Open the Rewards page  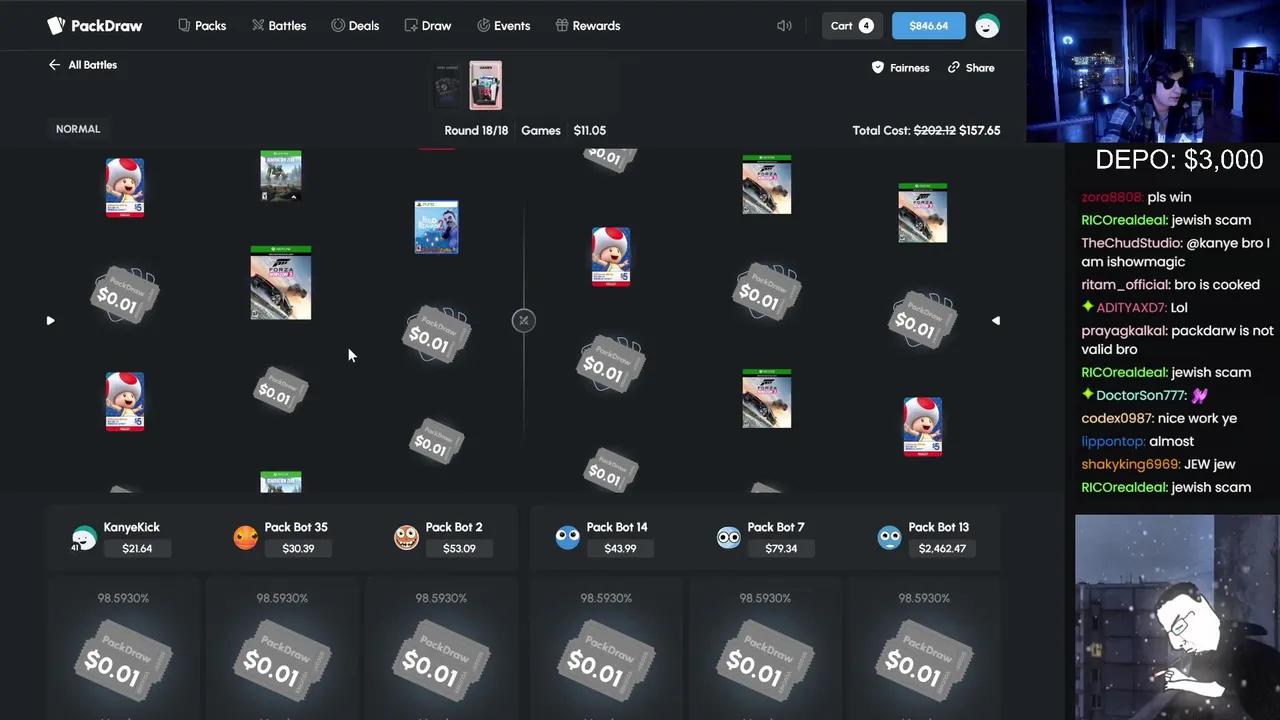pos(587,26)
